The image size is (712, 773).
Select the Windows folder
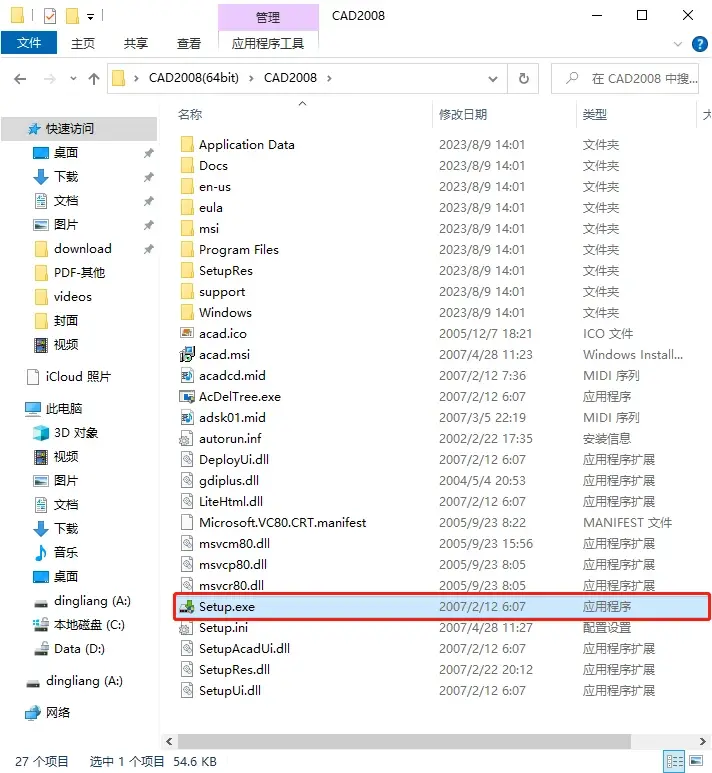(225, 313)
